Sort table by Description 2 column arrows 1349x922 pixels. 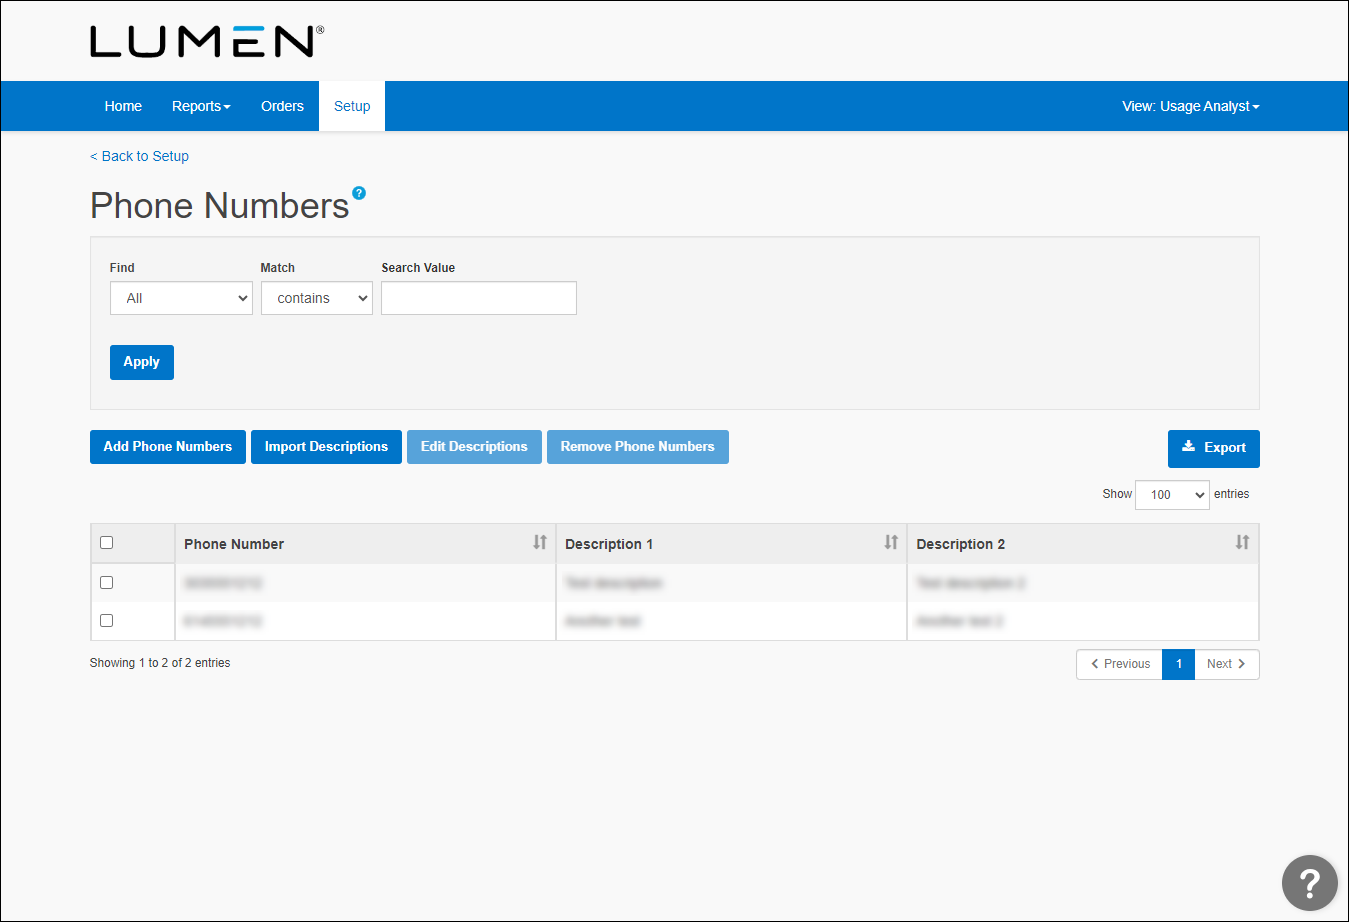click(x=1242, y=542)
